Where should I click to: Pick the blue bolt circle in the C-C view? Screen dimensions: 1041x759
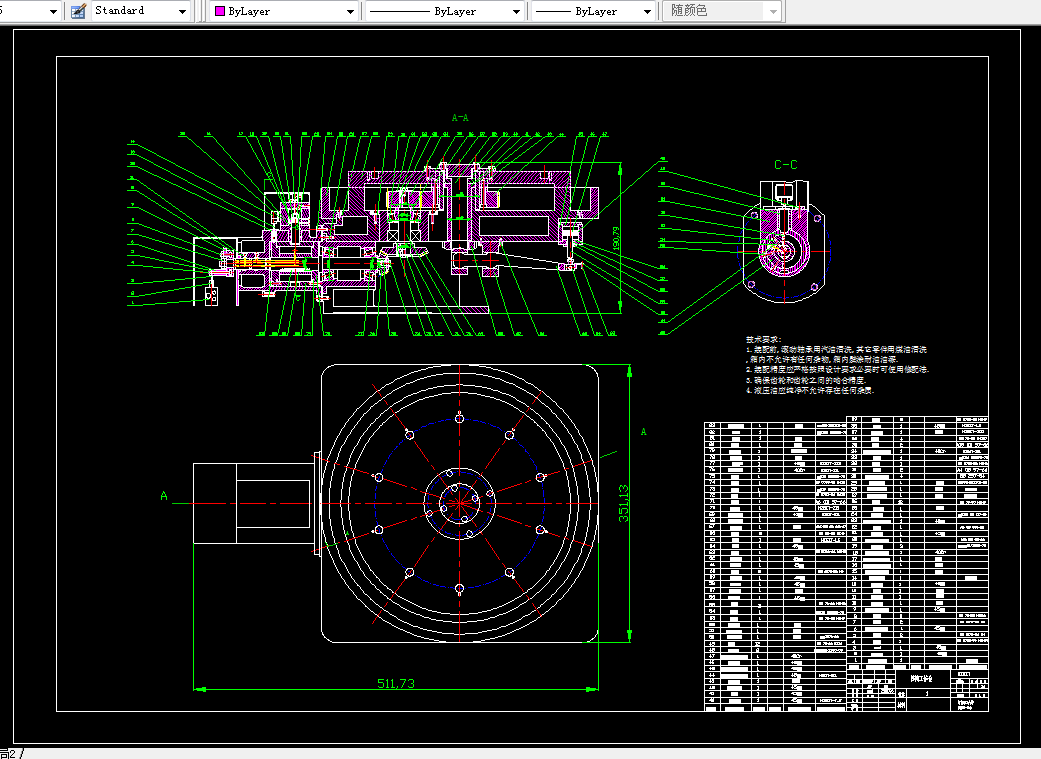pos(784,251)
